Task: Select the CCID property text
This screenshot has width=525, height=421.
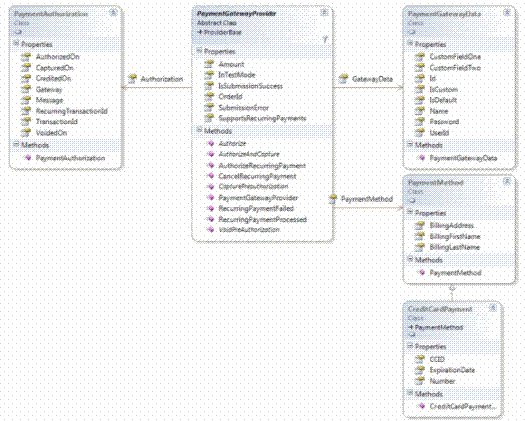Action: [x=437, y=359]
